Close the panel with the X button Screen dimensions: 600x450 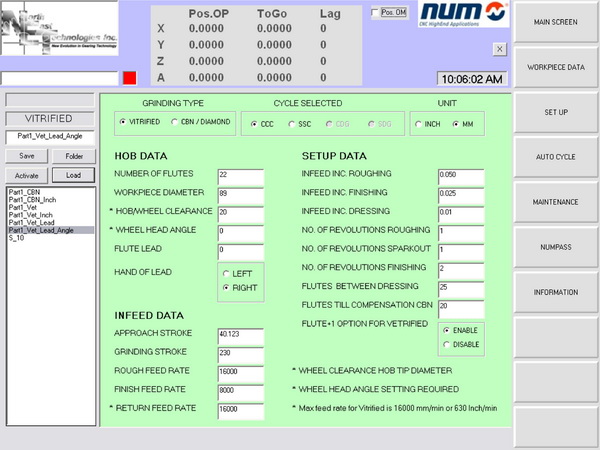(499, 49)
